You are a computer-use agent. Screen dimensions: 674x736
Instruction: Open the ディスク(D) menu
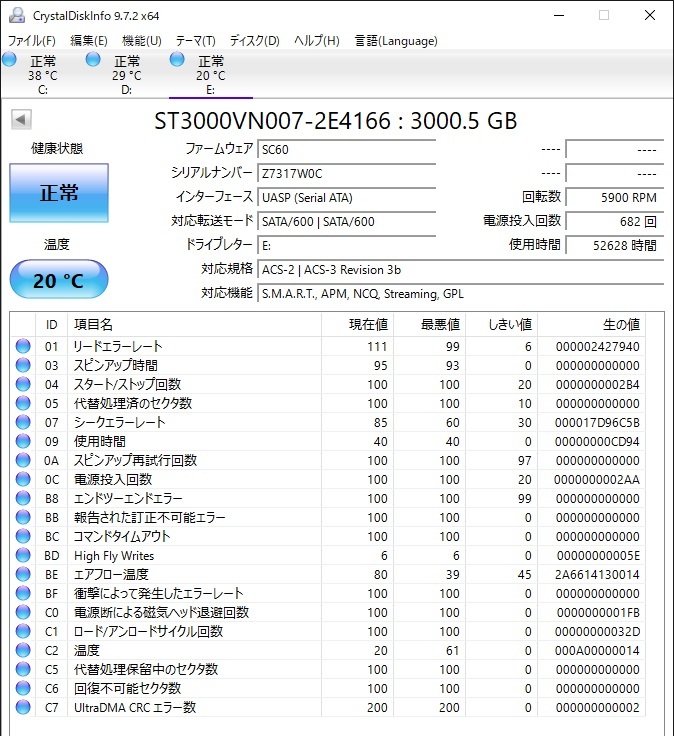254,41
